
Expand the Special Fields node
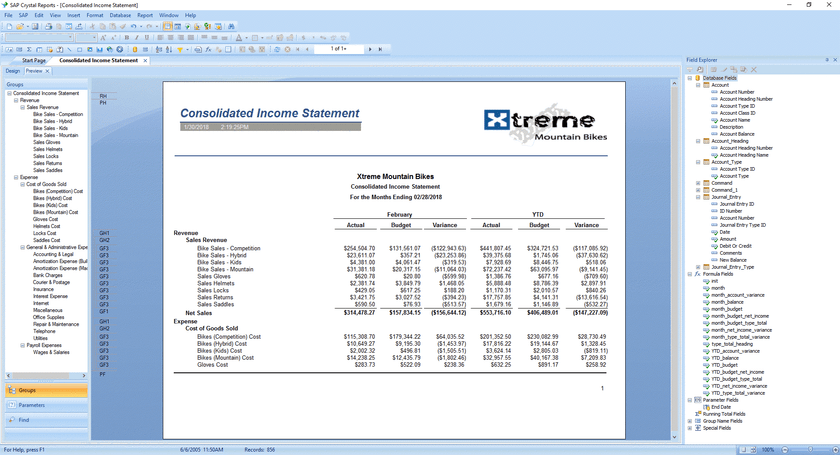tap(690, 428)
